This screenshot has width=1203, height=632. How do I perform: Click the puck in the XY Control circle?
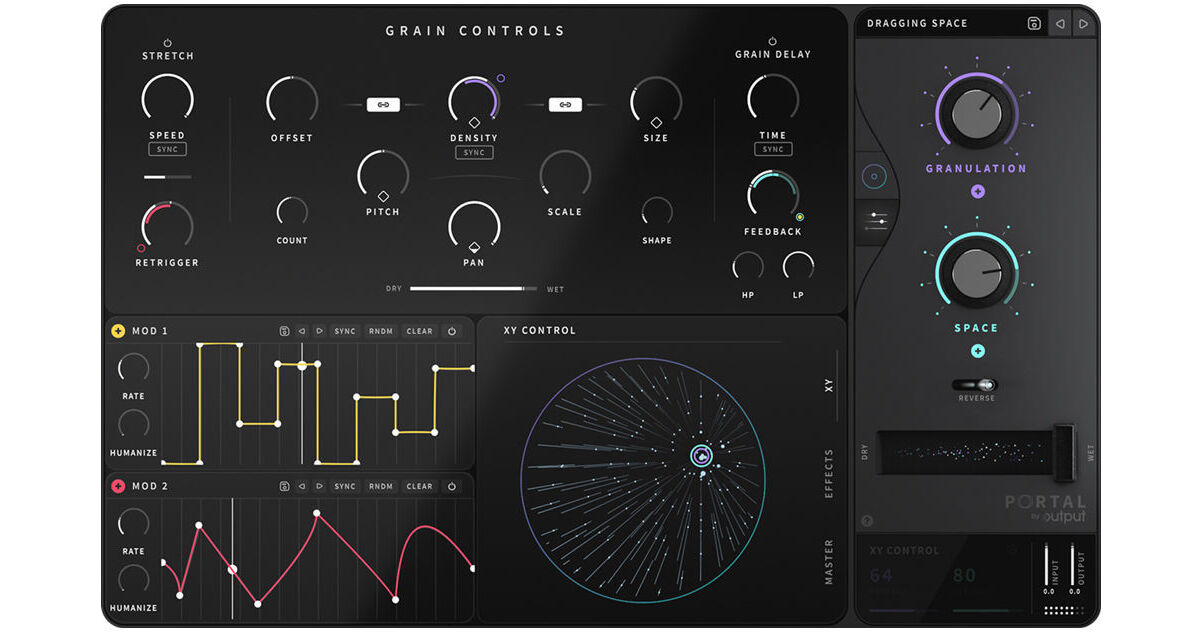point(702,456)
